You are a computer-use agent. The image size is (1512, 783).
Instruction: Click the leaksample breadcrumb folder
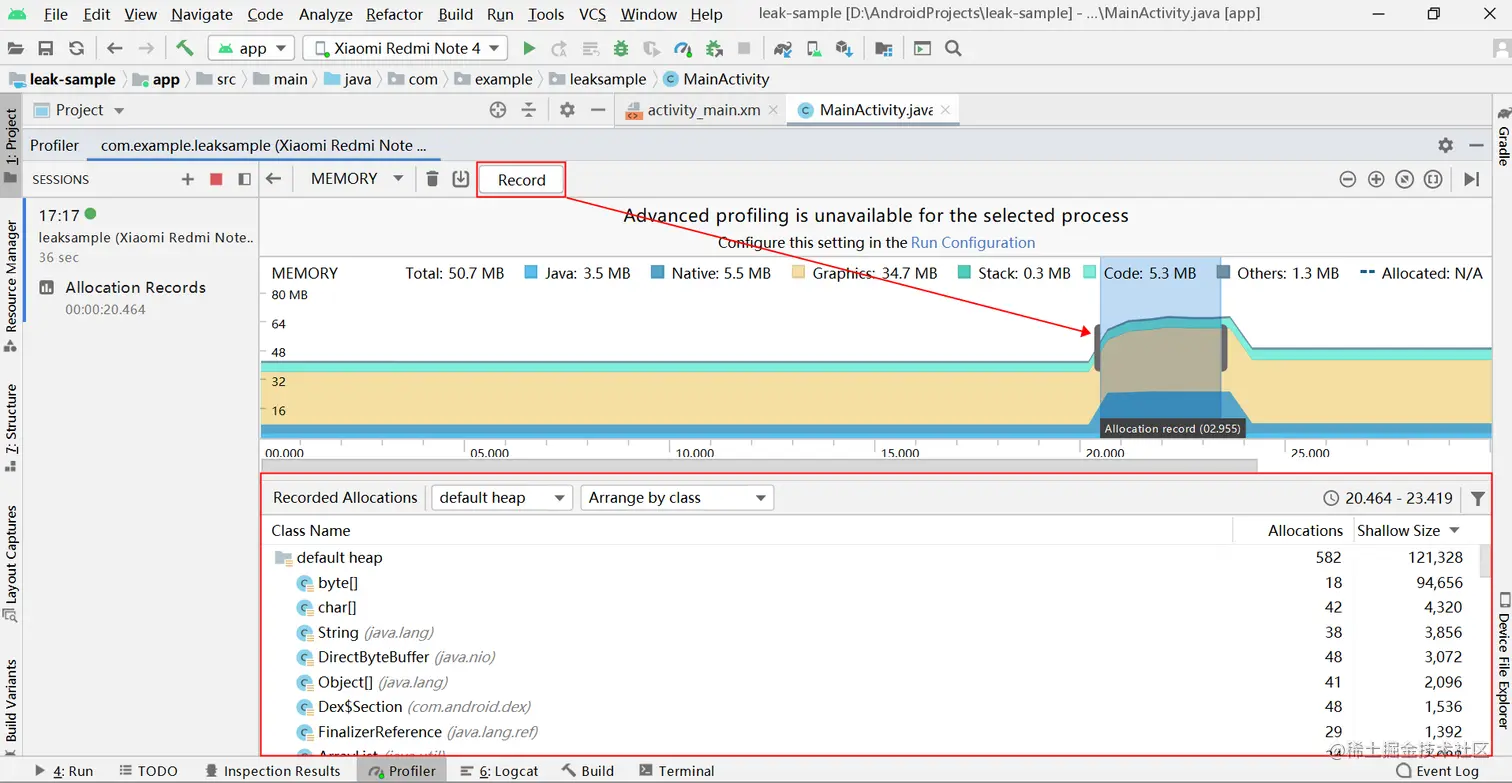(597, 79)
